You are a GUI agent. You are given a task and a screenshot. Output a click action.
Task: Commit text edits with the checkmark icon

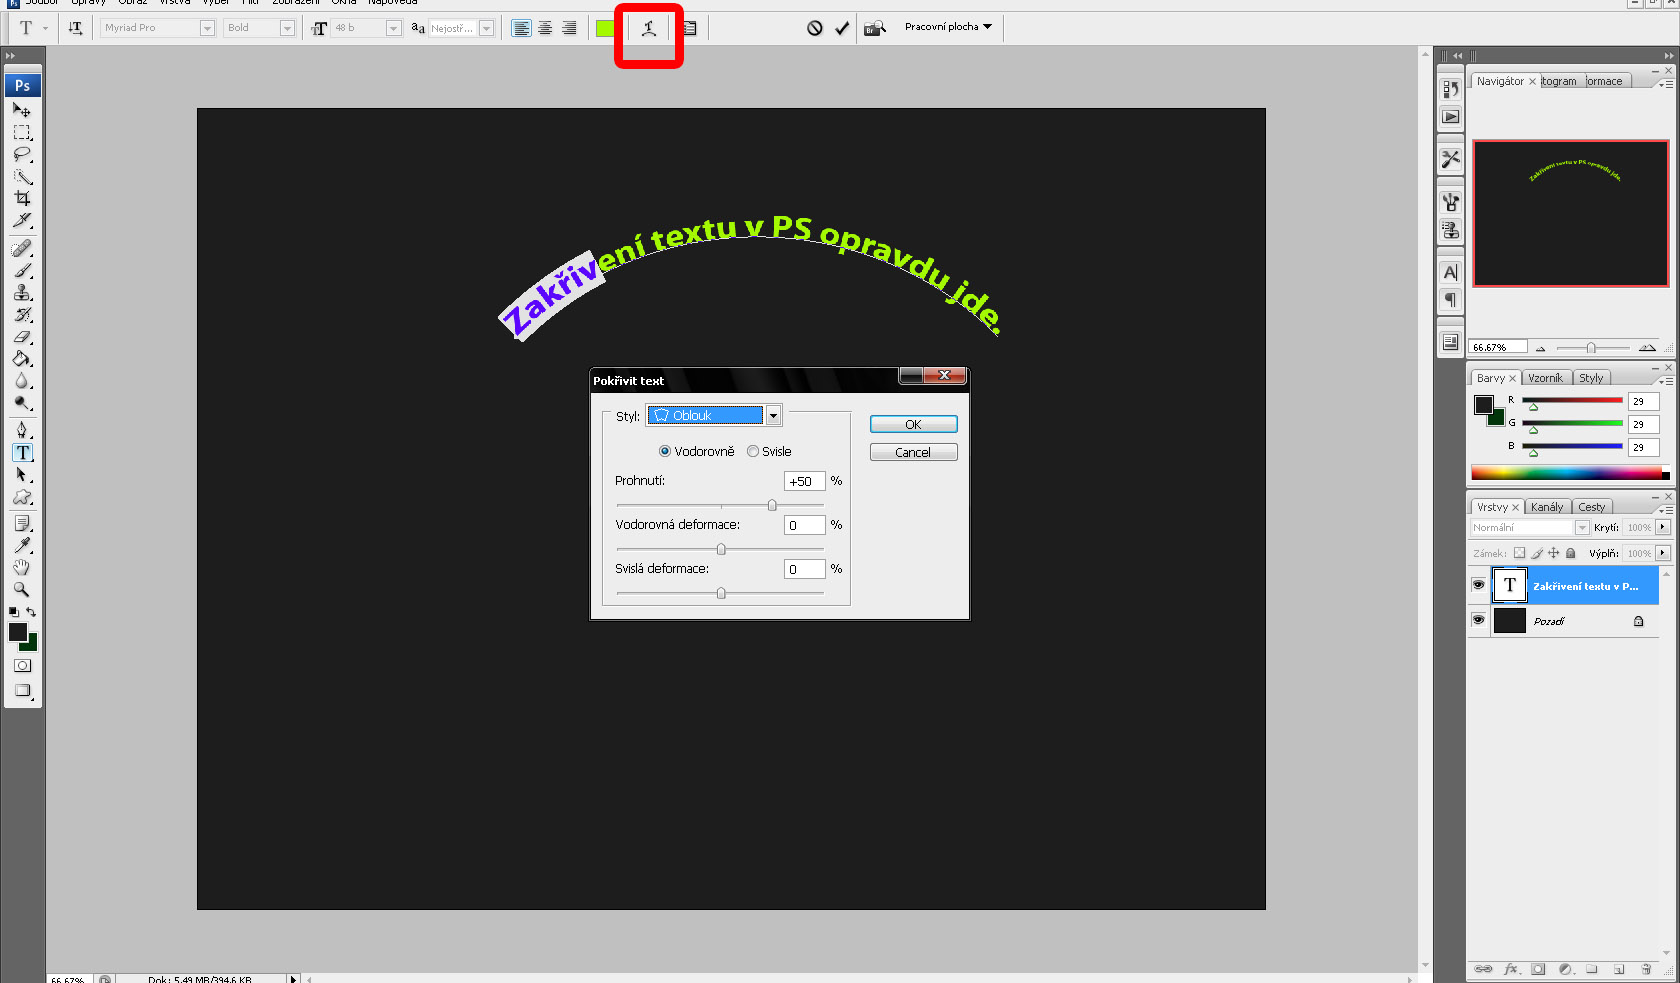[x=842, y=28]
